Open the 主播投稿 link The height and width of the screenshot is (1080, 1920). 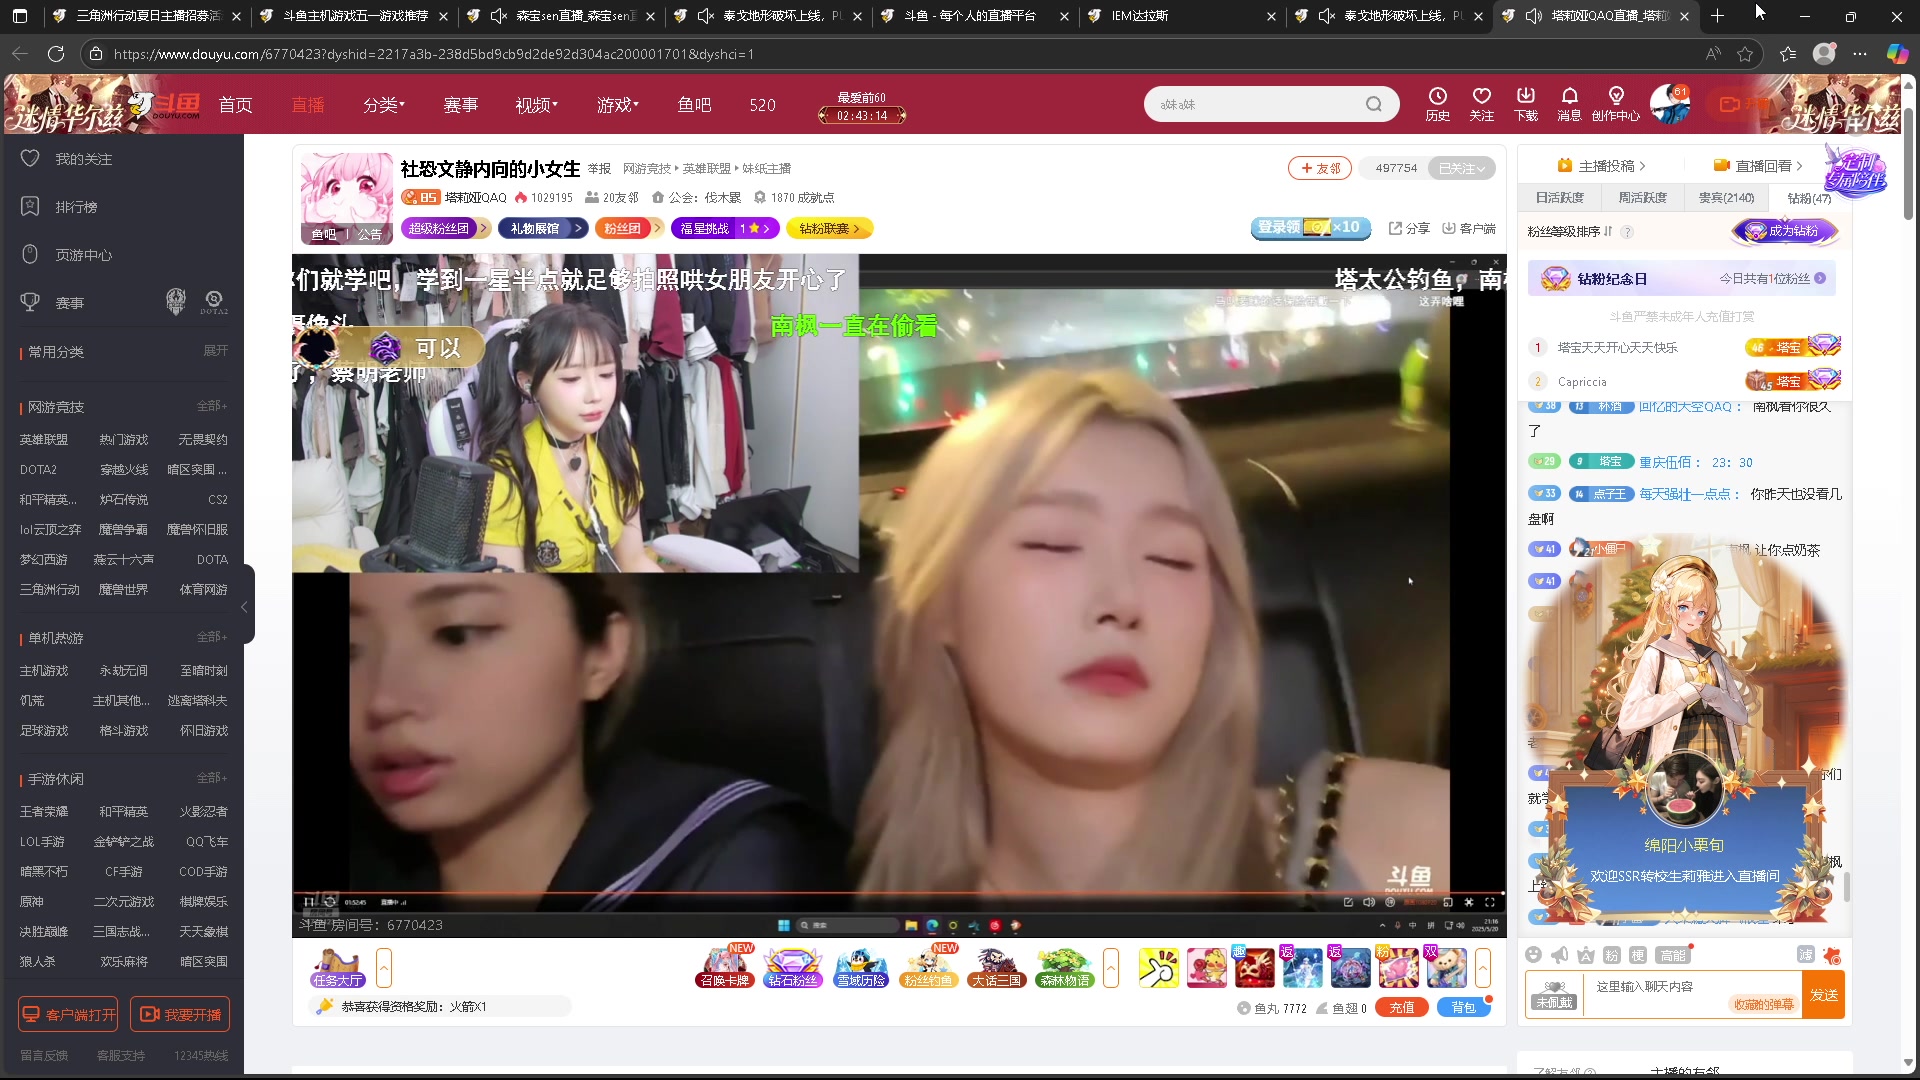pyautogui.click(x=1601, y=166)
